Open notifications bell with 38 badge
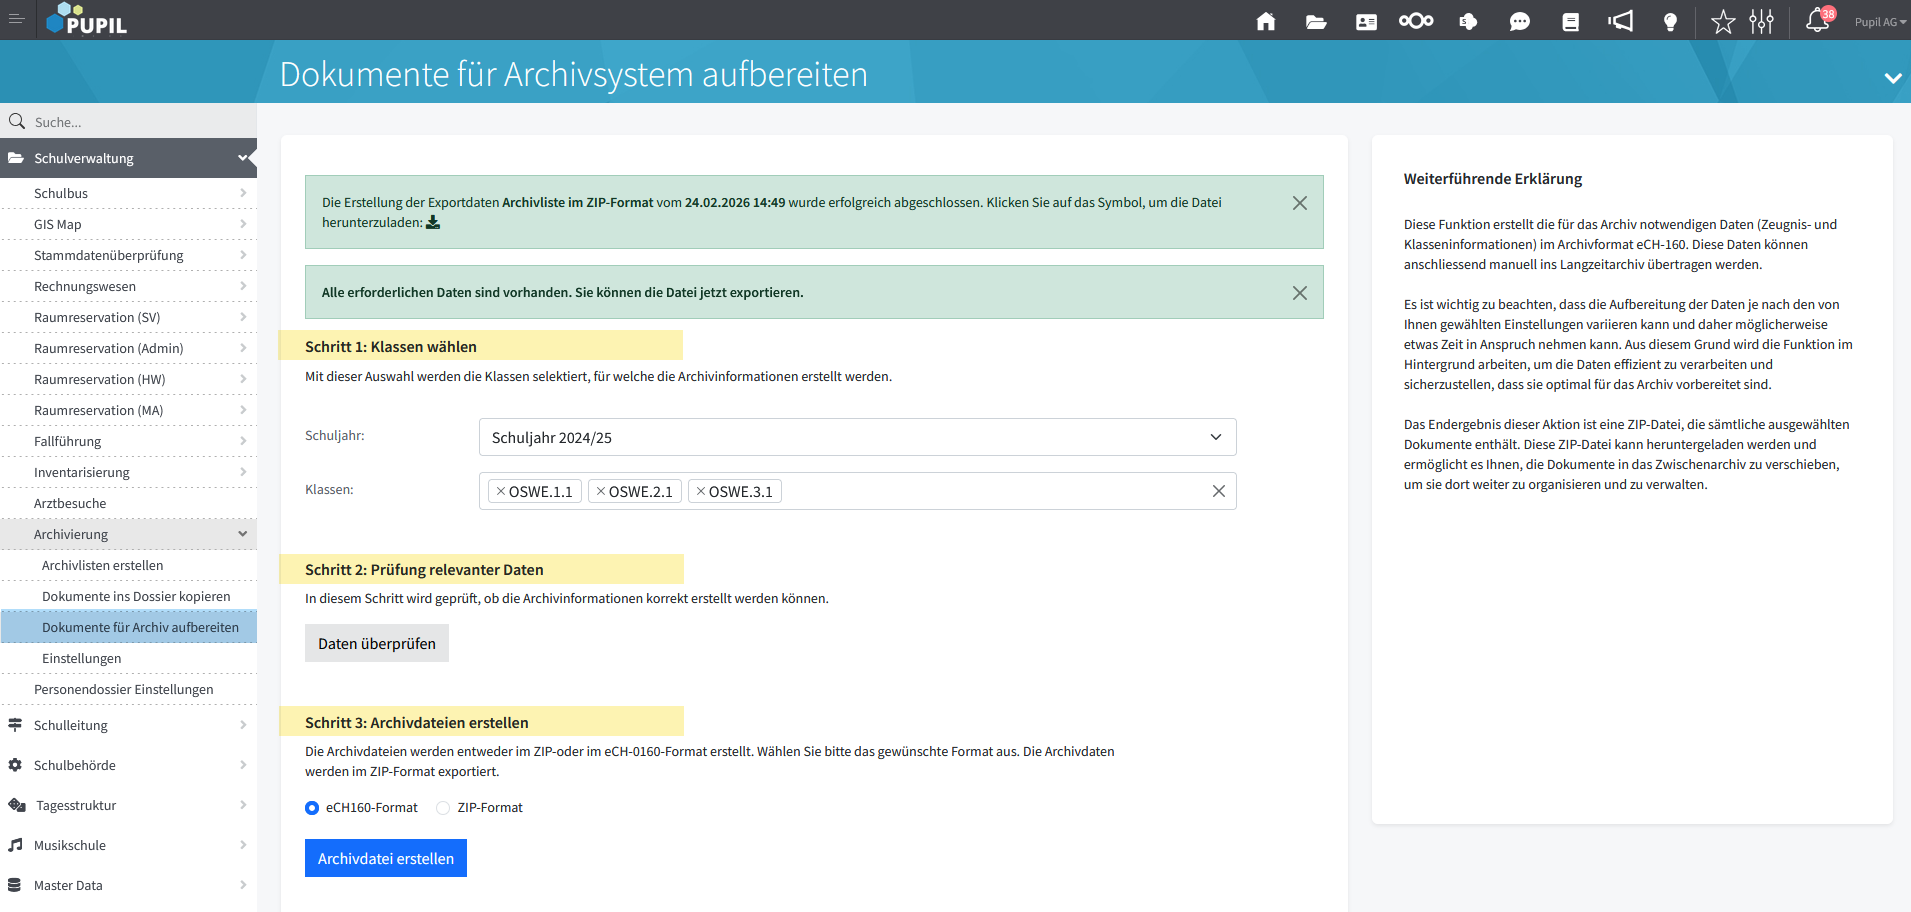This screenshot has width=1911, height=912. [1817, 20]
